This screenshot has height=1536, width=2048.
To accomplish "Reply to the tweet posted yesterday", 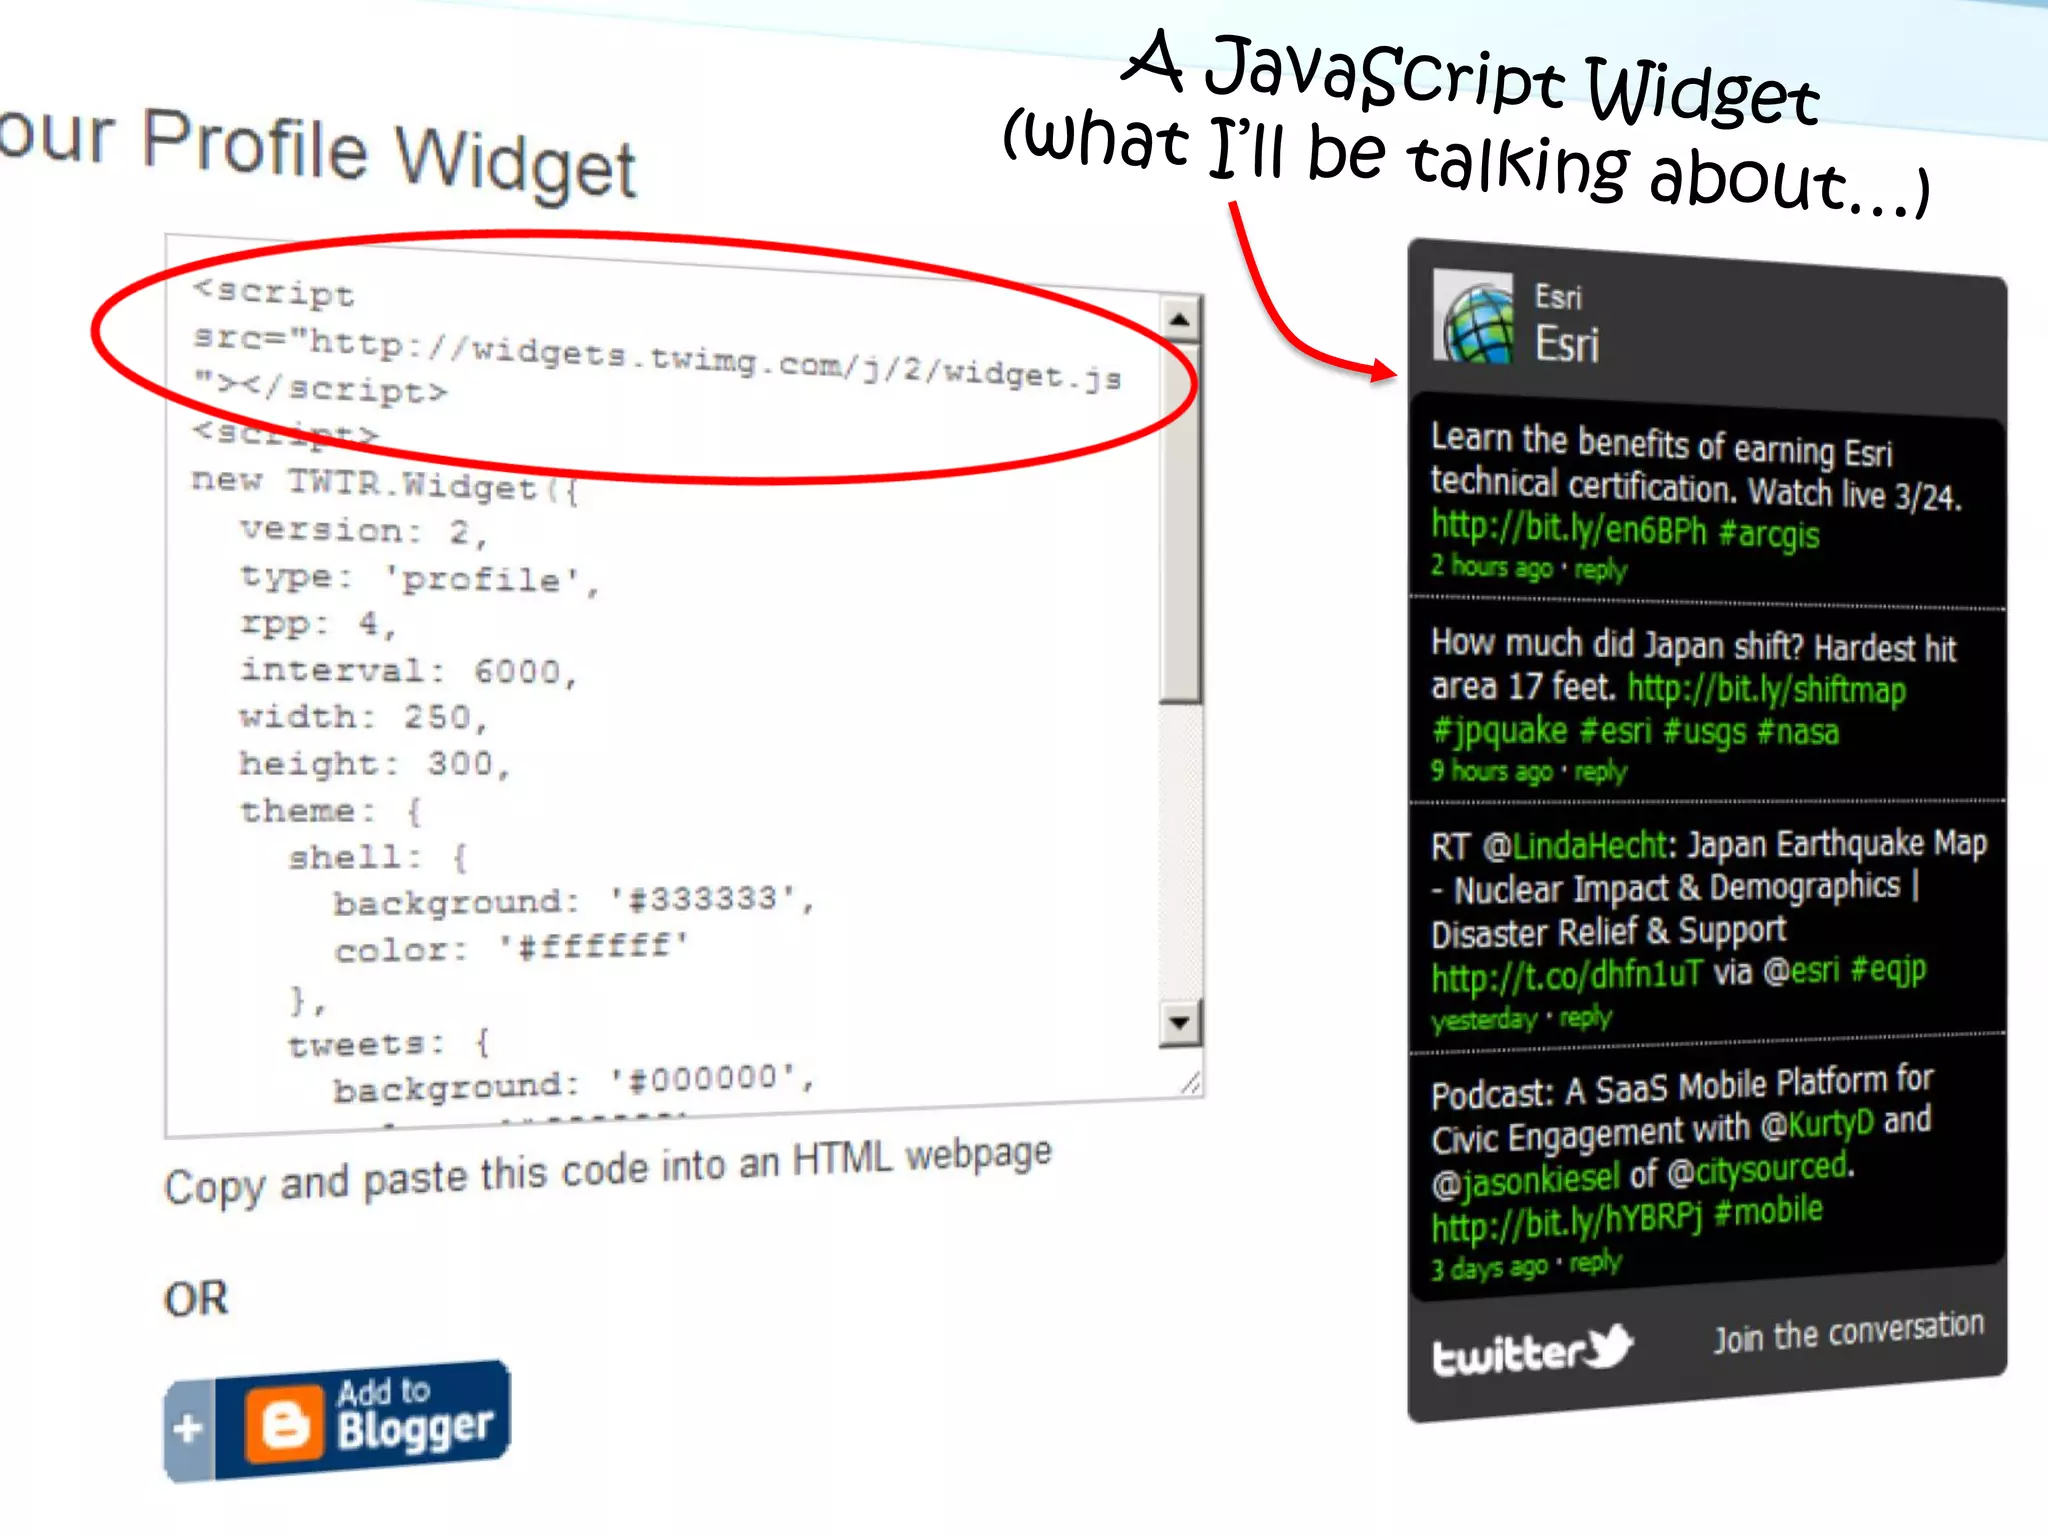I will [x=1587, y=1018].
